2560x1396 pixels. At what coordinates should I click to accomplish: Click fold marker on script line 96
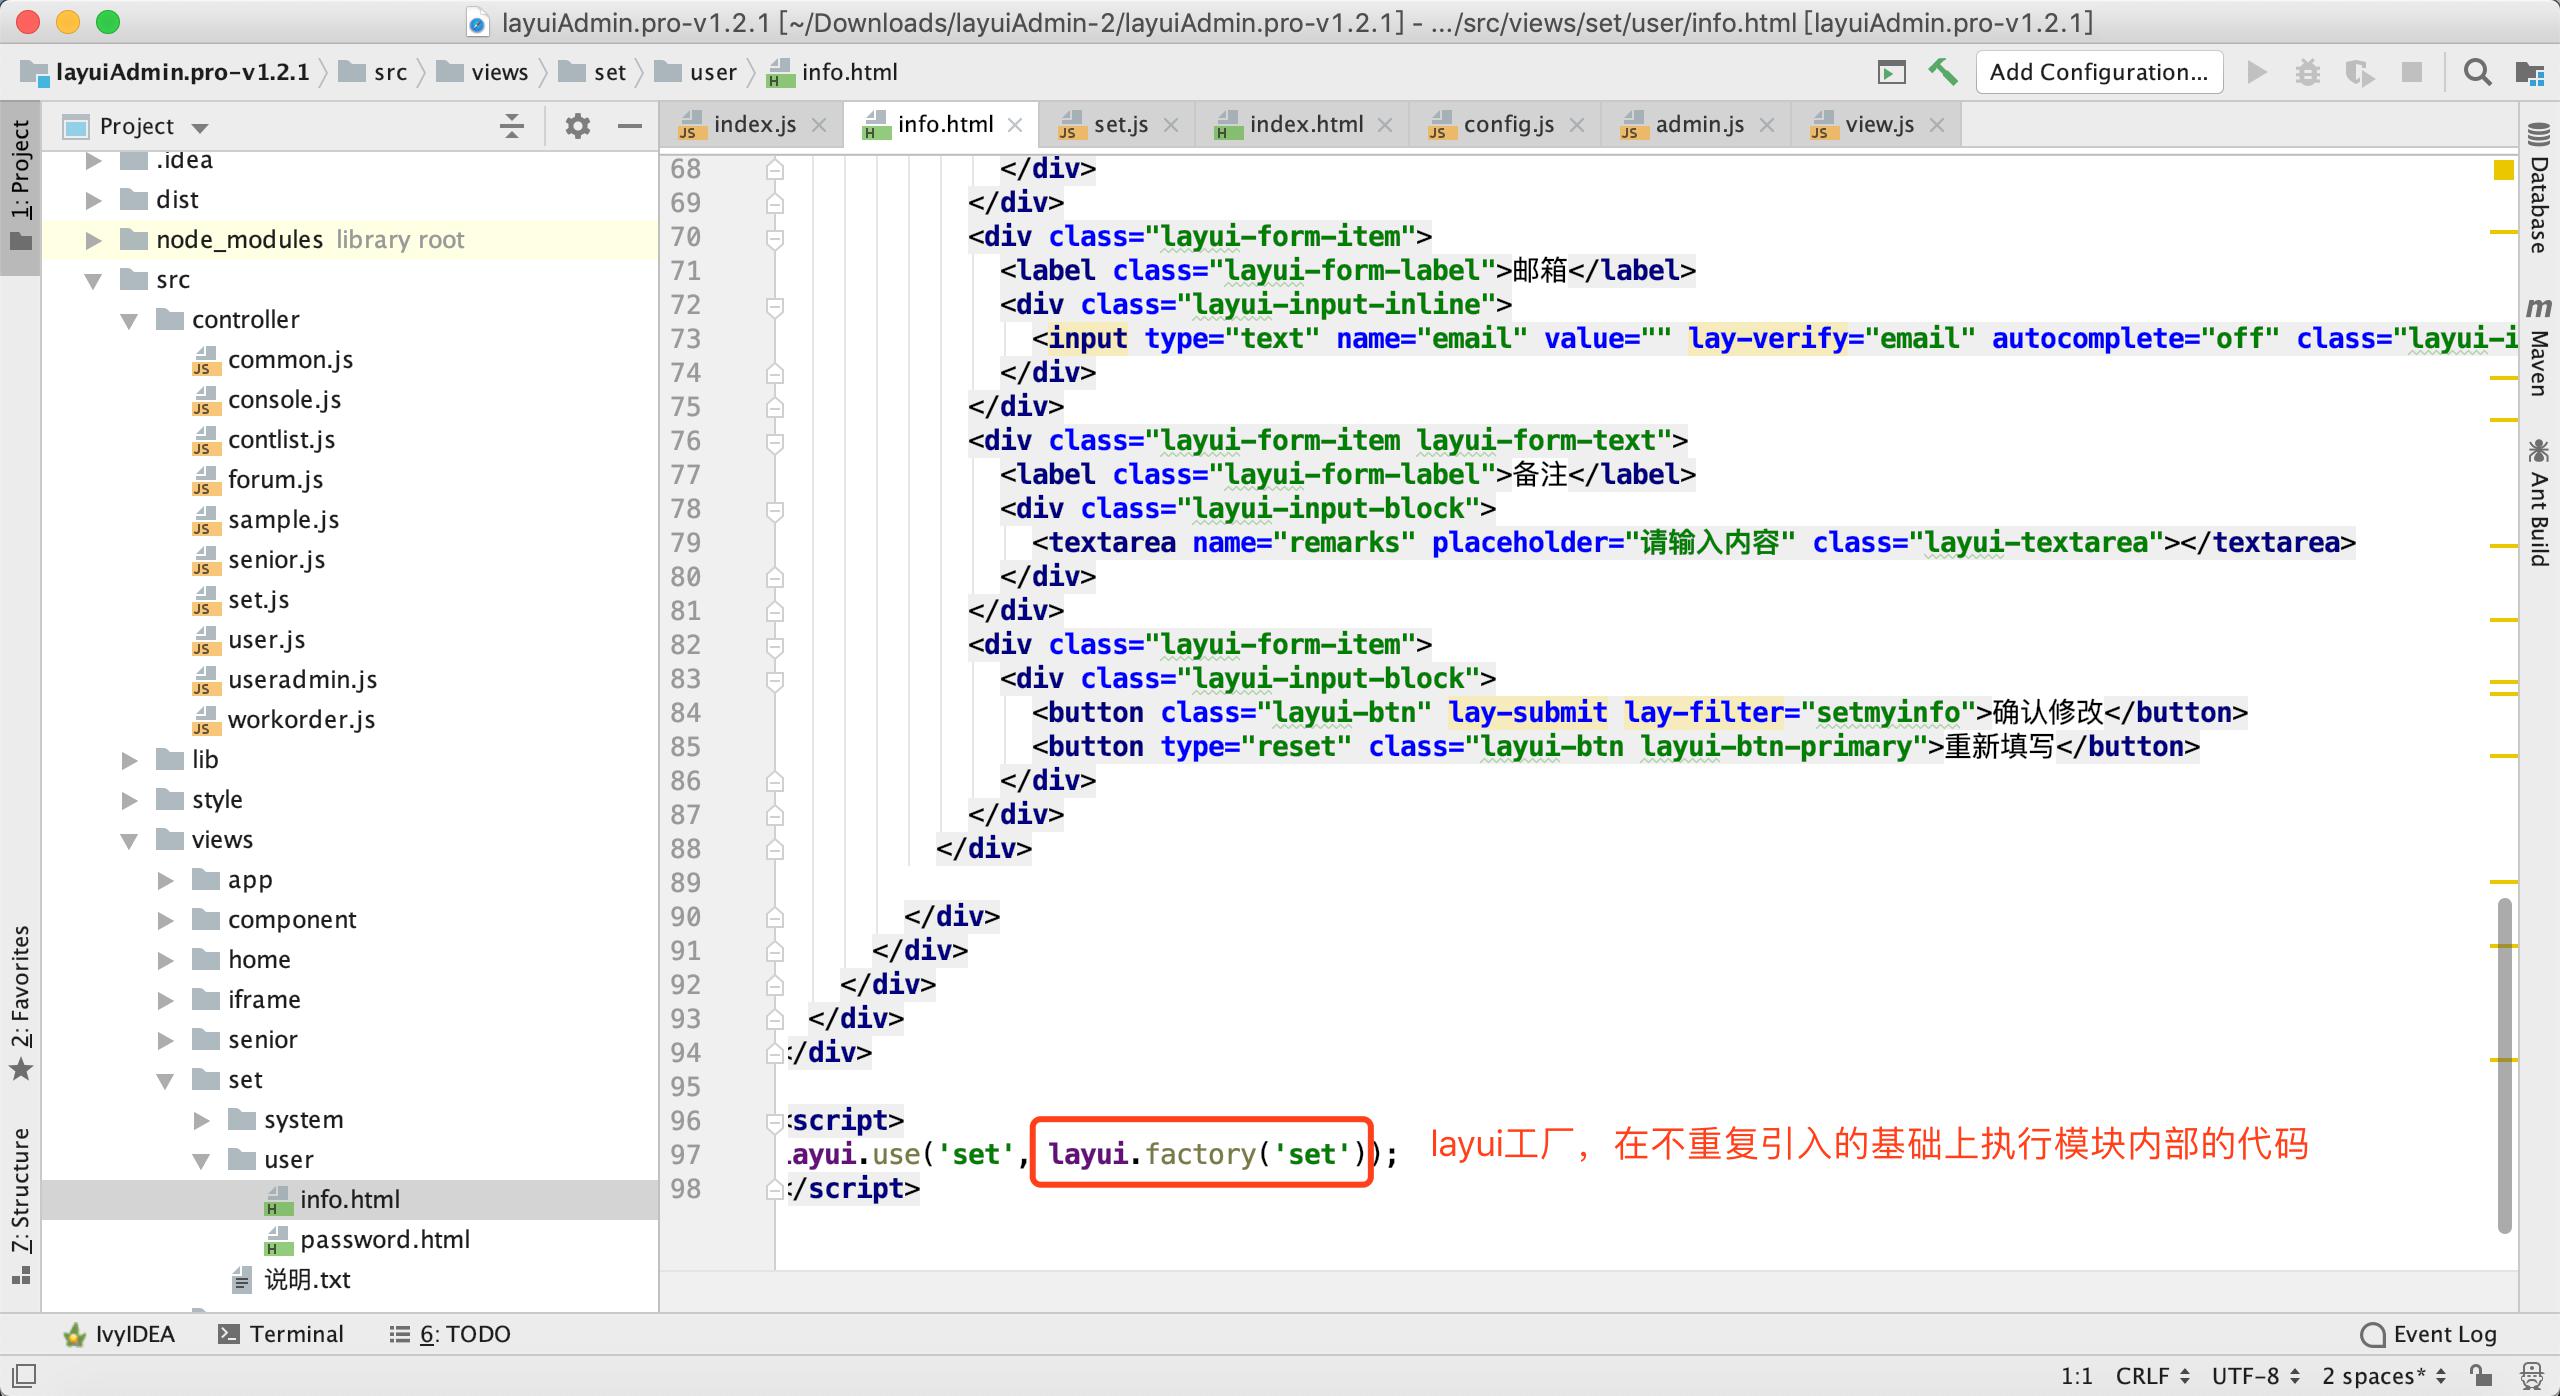(x=774, y=1122)
